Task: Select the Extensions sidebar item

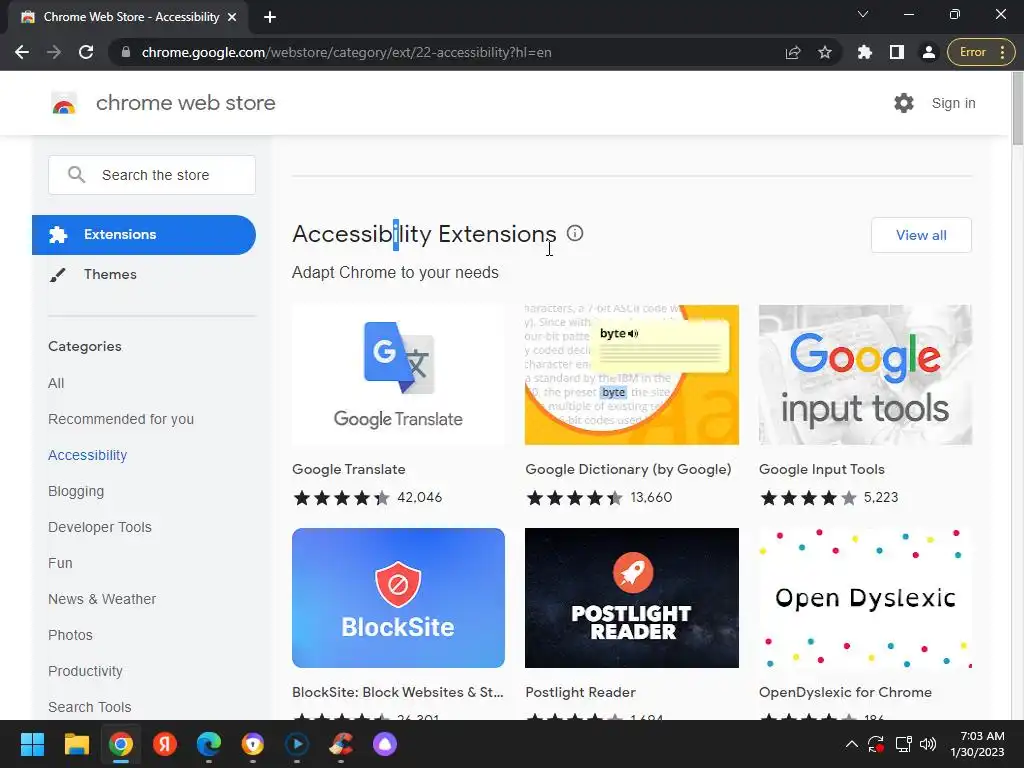Action: 144,234
